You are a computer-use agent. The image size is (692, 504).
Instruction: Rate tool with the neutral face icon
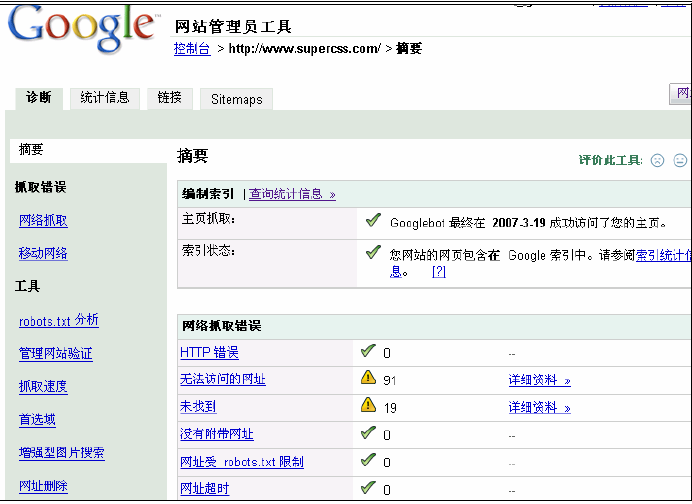pos(680,160)
